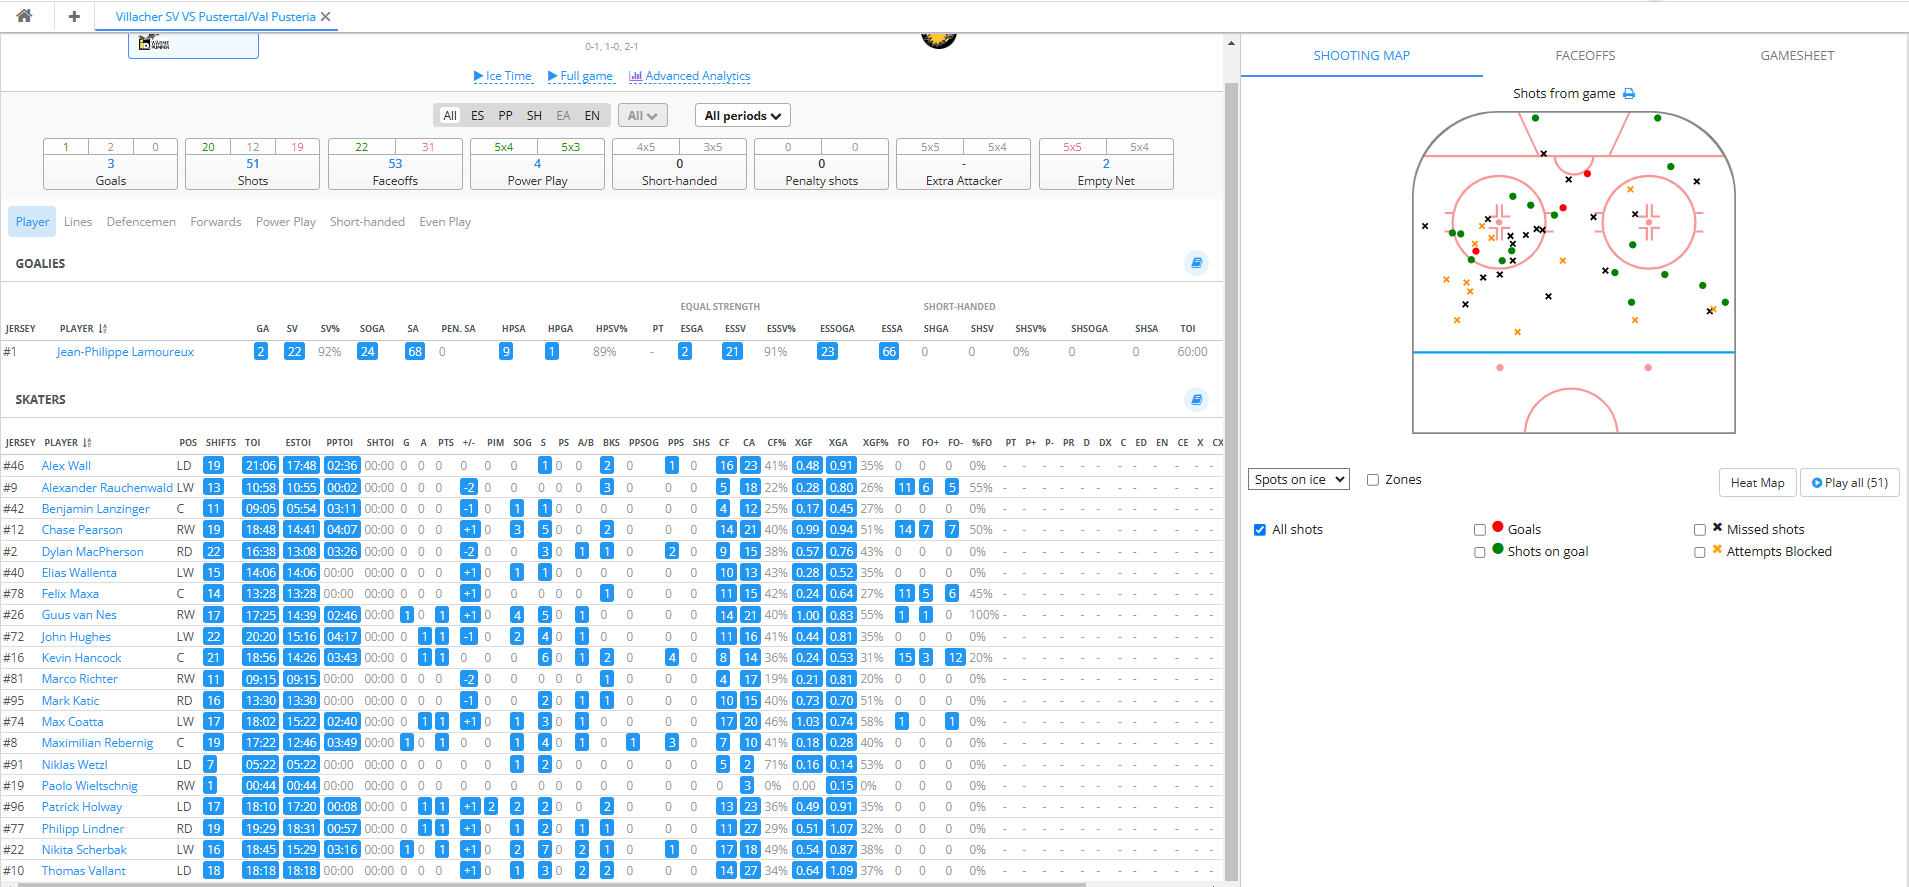
Task: Close the Villacher SV VS Pustertal tab
Action: [326, 17]
